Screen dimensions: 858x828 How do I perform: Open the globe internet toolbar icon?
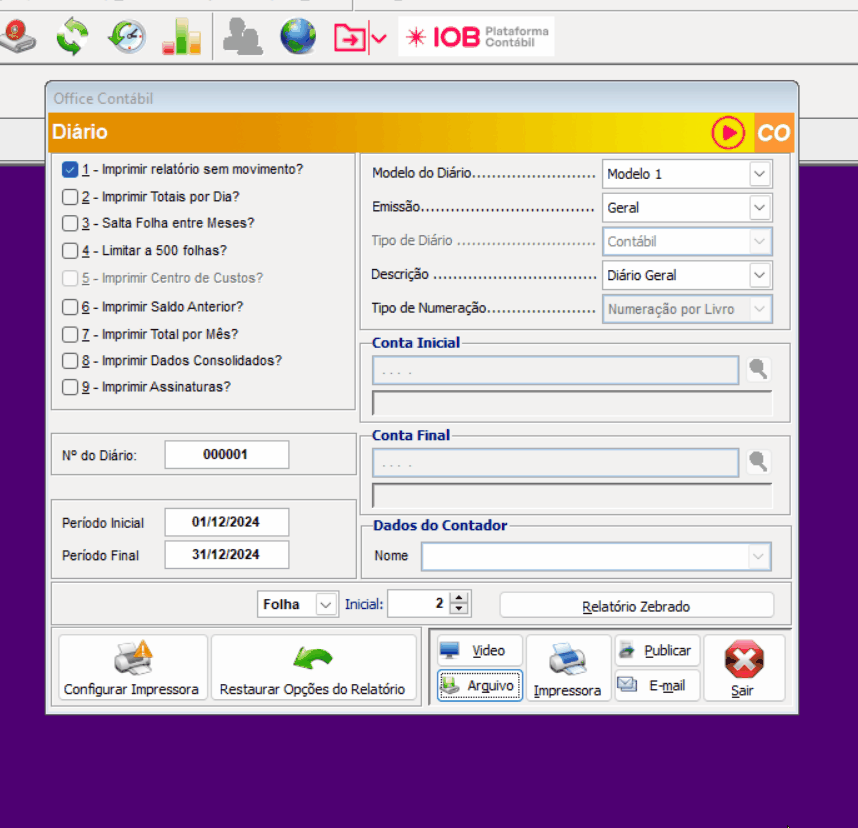point(297,37)
